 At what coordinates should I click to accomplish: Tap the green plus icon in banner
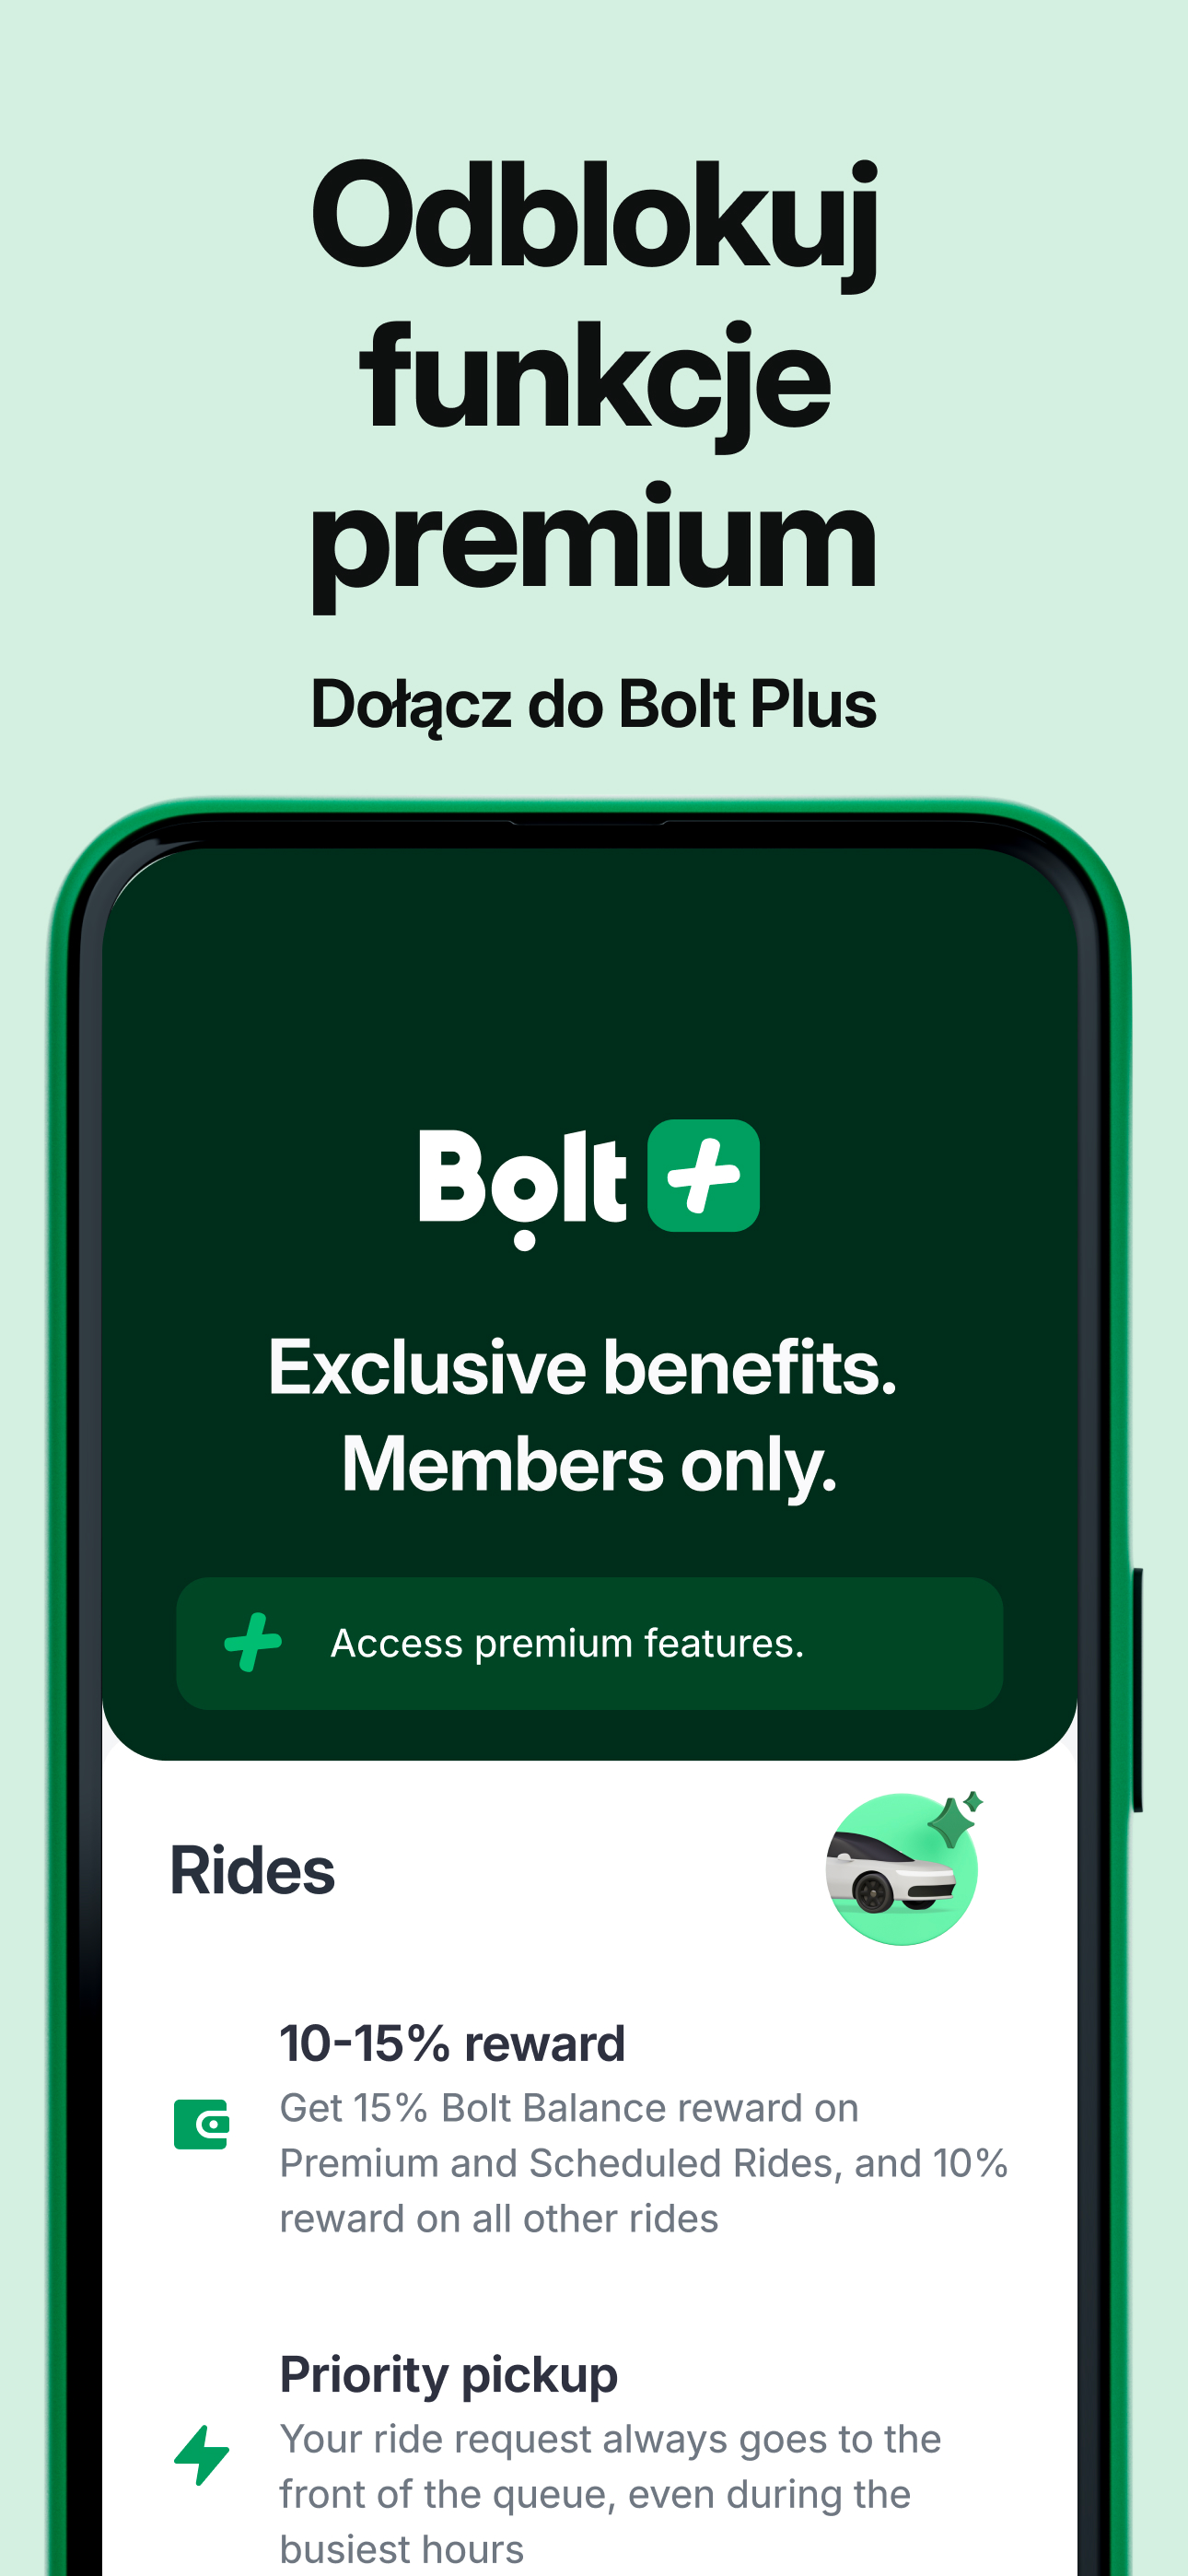[x=253, y=1642]
